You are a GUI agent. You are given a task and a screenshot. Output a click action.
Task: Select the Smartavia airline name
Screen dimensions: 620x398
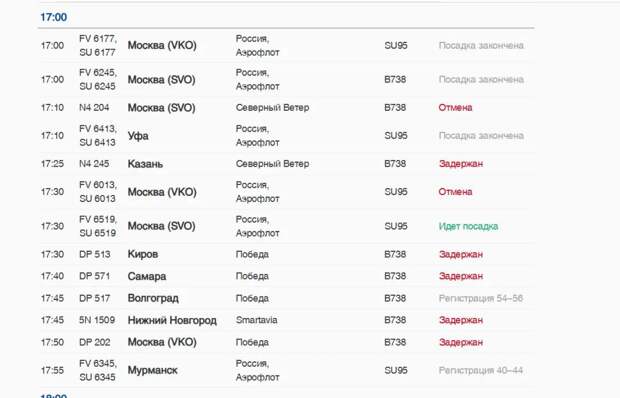click(256, 320)
